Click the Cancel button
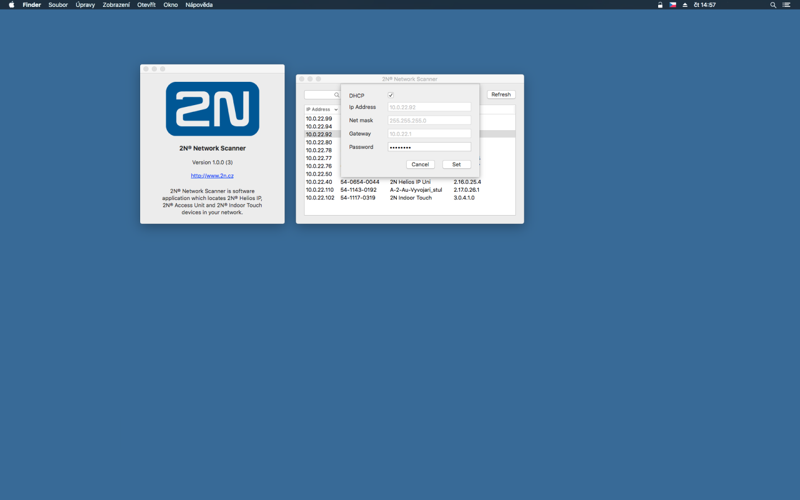This screenshot has height=500, width=800. coord(420,164)
